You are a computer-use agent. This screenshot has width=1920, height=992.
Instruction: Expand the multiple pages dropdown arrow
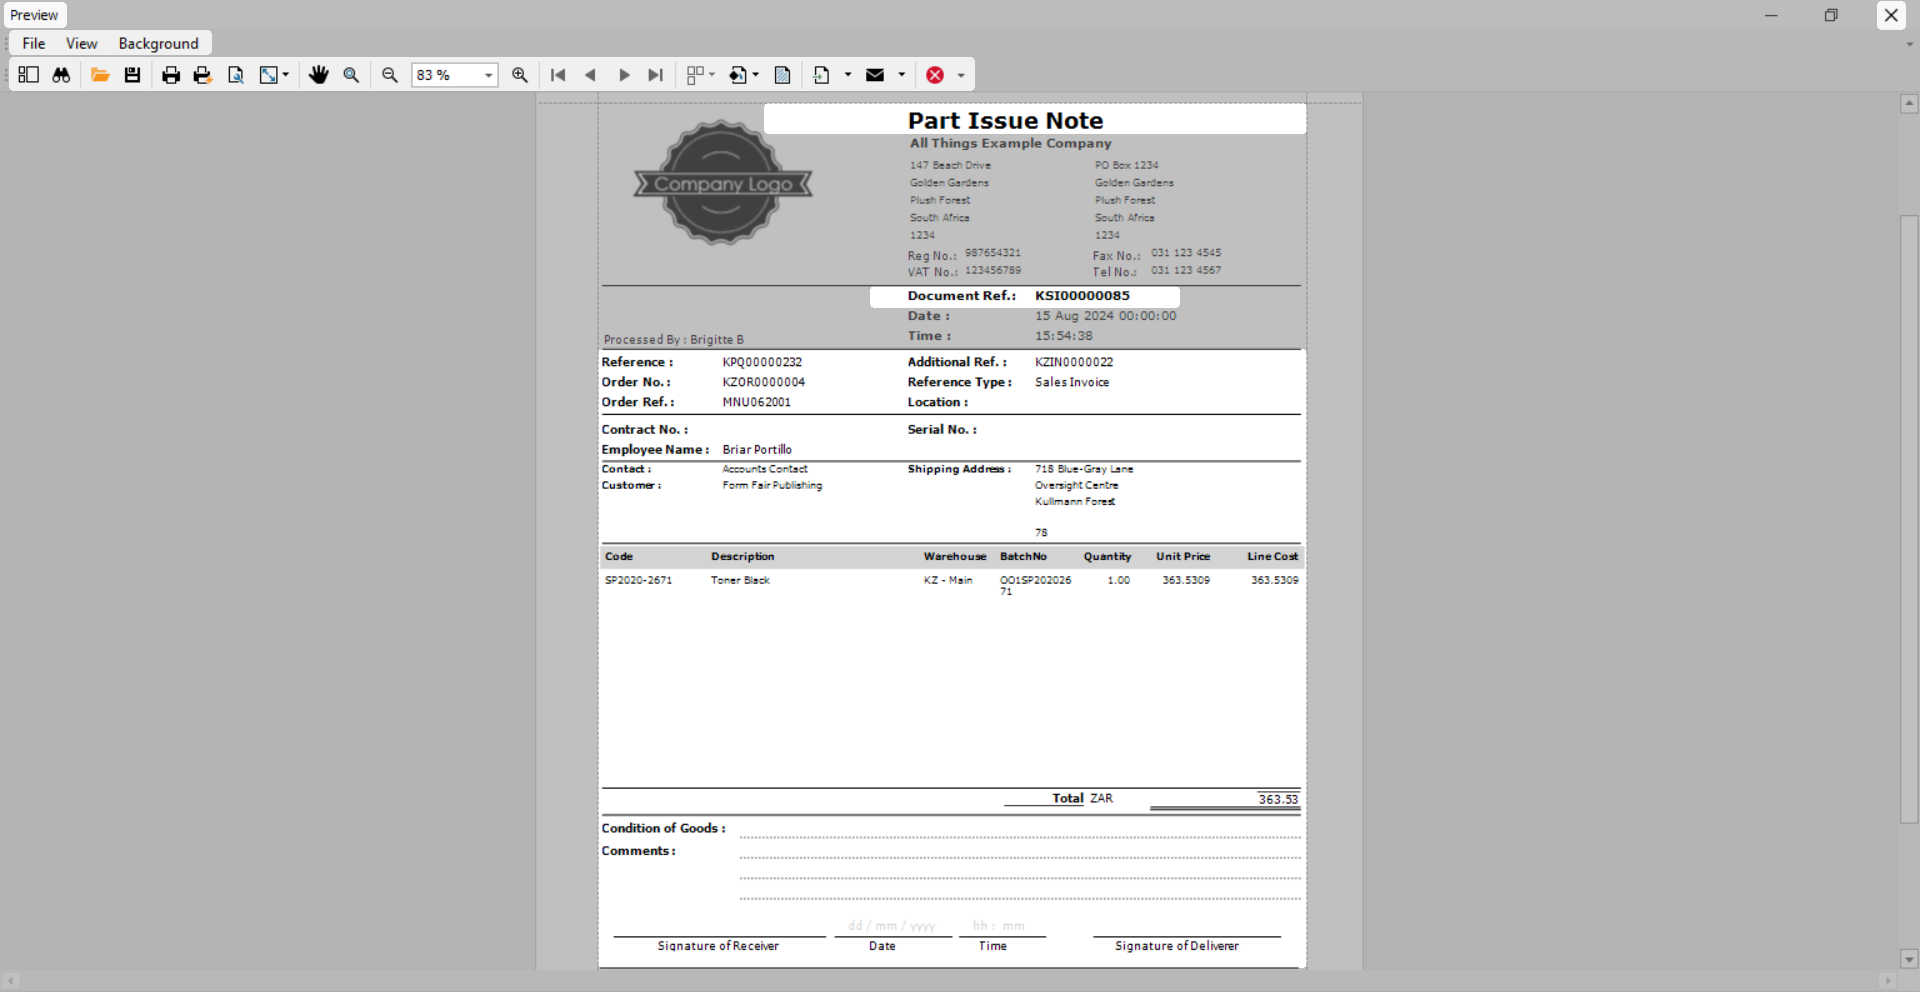pyautogui.click(x=712, y=75)
